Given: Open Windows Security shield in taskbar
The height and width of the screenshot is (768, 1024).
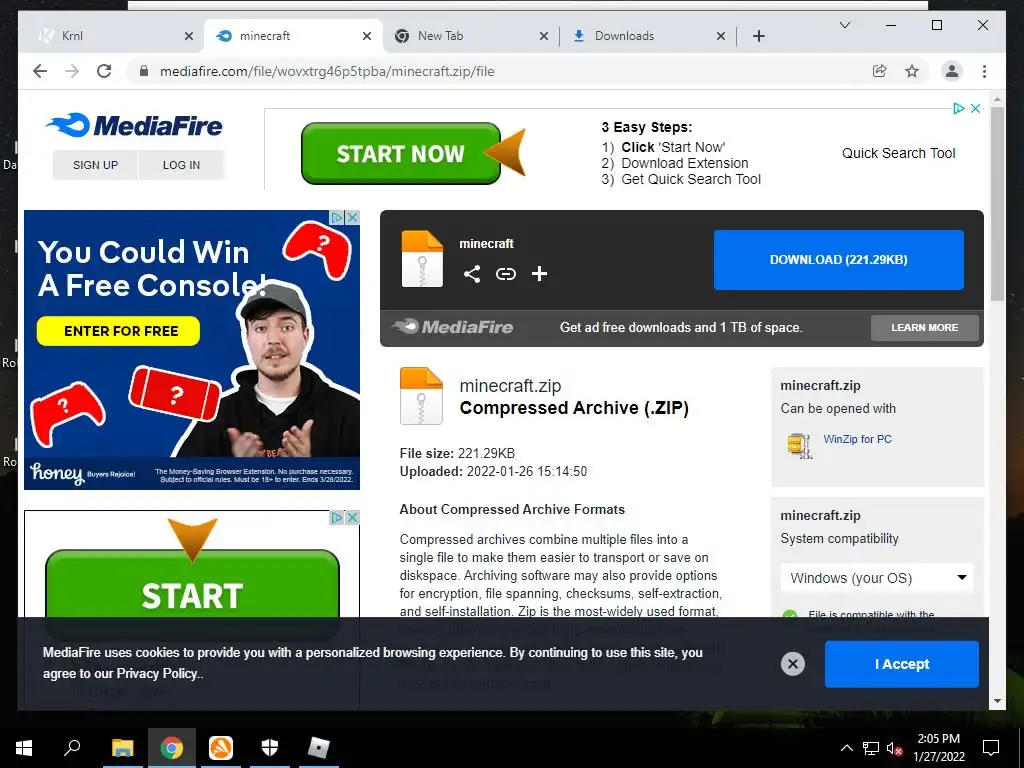Looking at the screenshot, I should click(x=270, y=748).
